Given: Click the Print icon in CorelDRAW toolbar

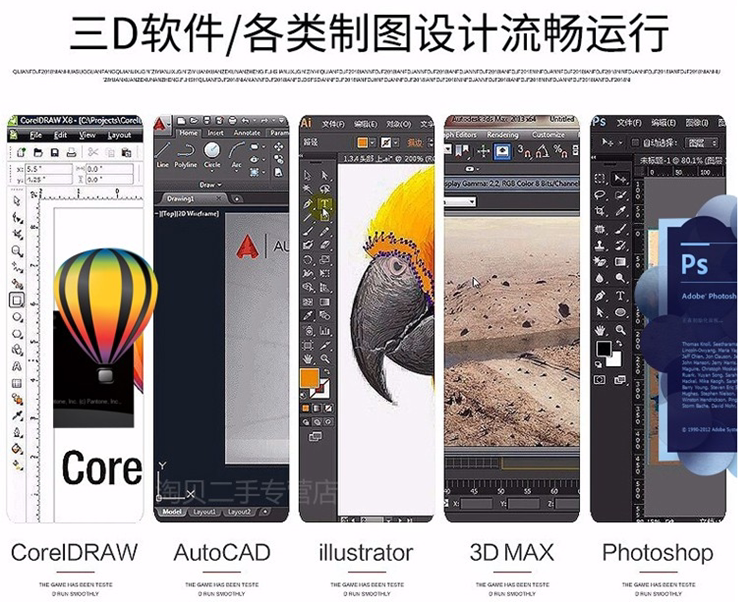Looking at the screenshot, I should pos(71,153).
